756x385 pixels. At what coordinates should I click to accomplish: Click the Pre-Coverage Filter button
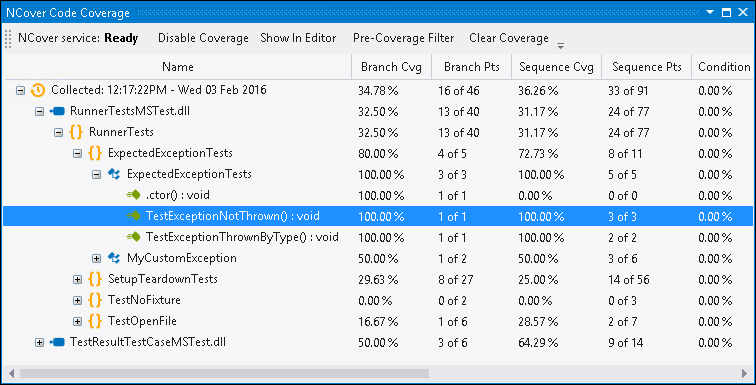click(x=404, y=38)
